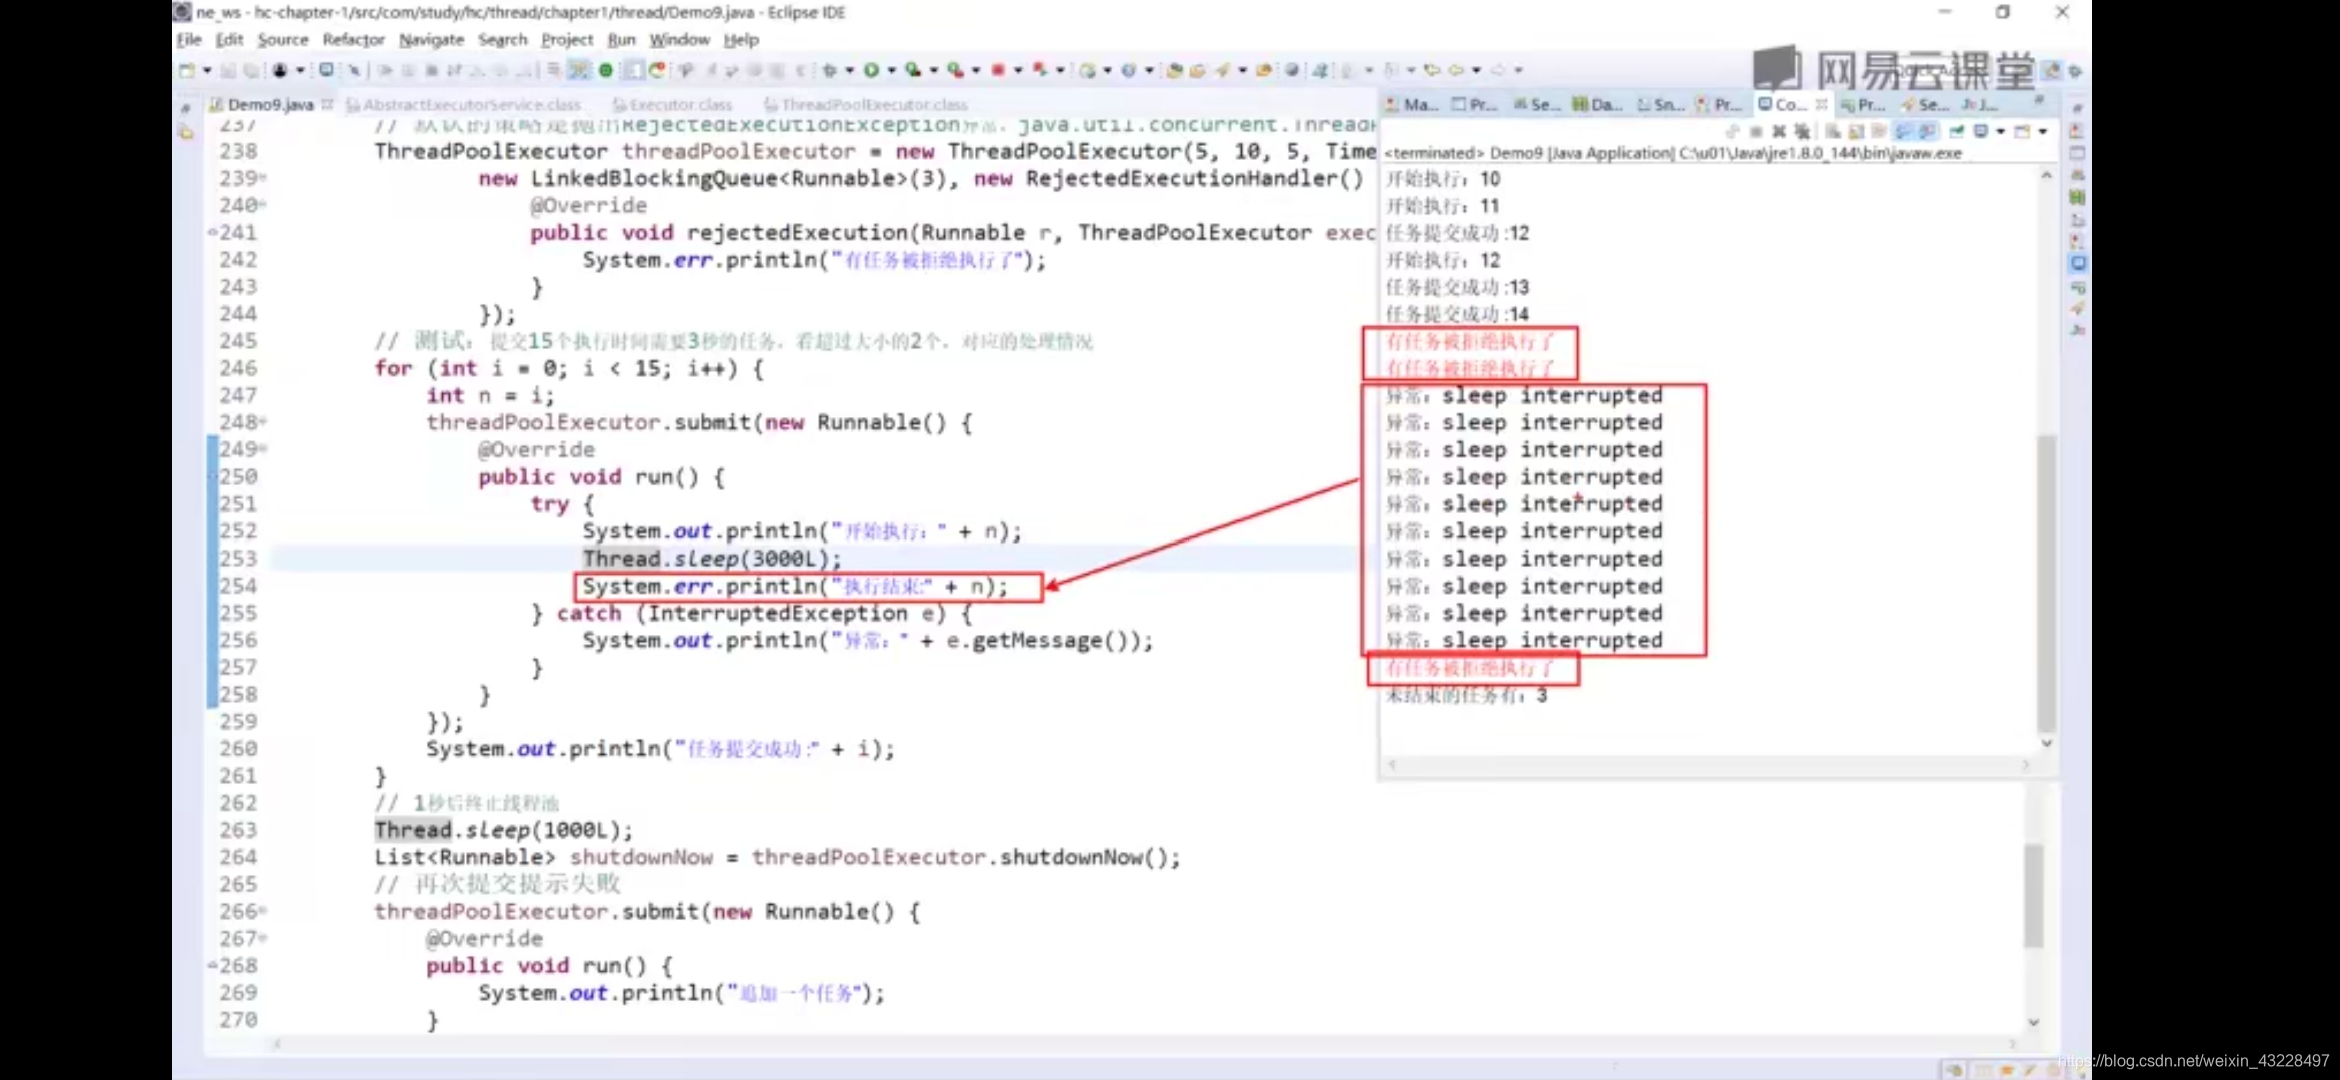The height and width of the screenshot is (1080, 2340).
Task: Click the code editor vertical scrollbar thumb
Action: tap(2033, 895)
